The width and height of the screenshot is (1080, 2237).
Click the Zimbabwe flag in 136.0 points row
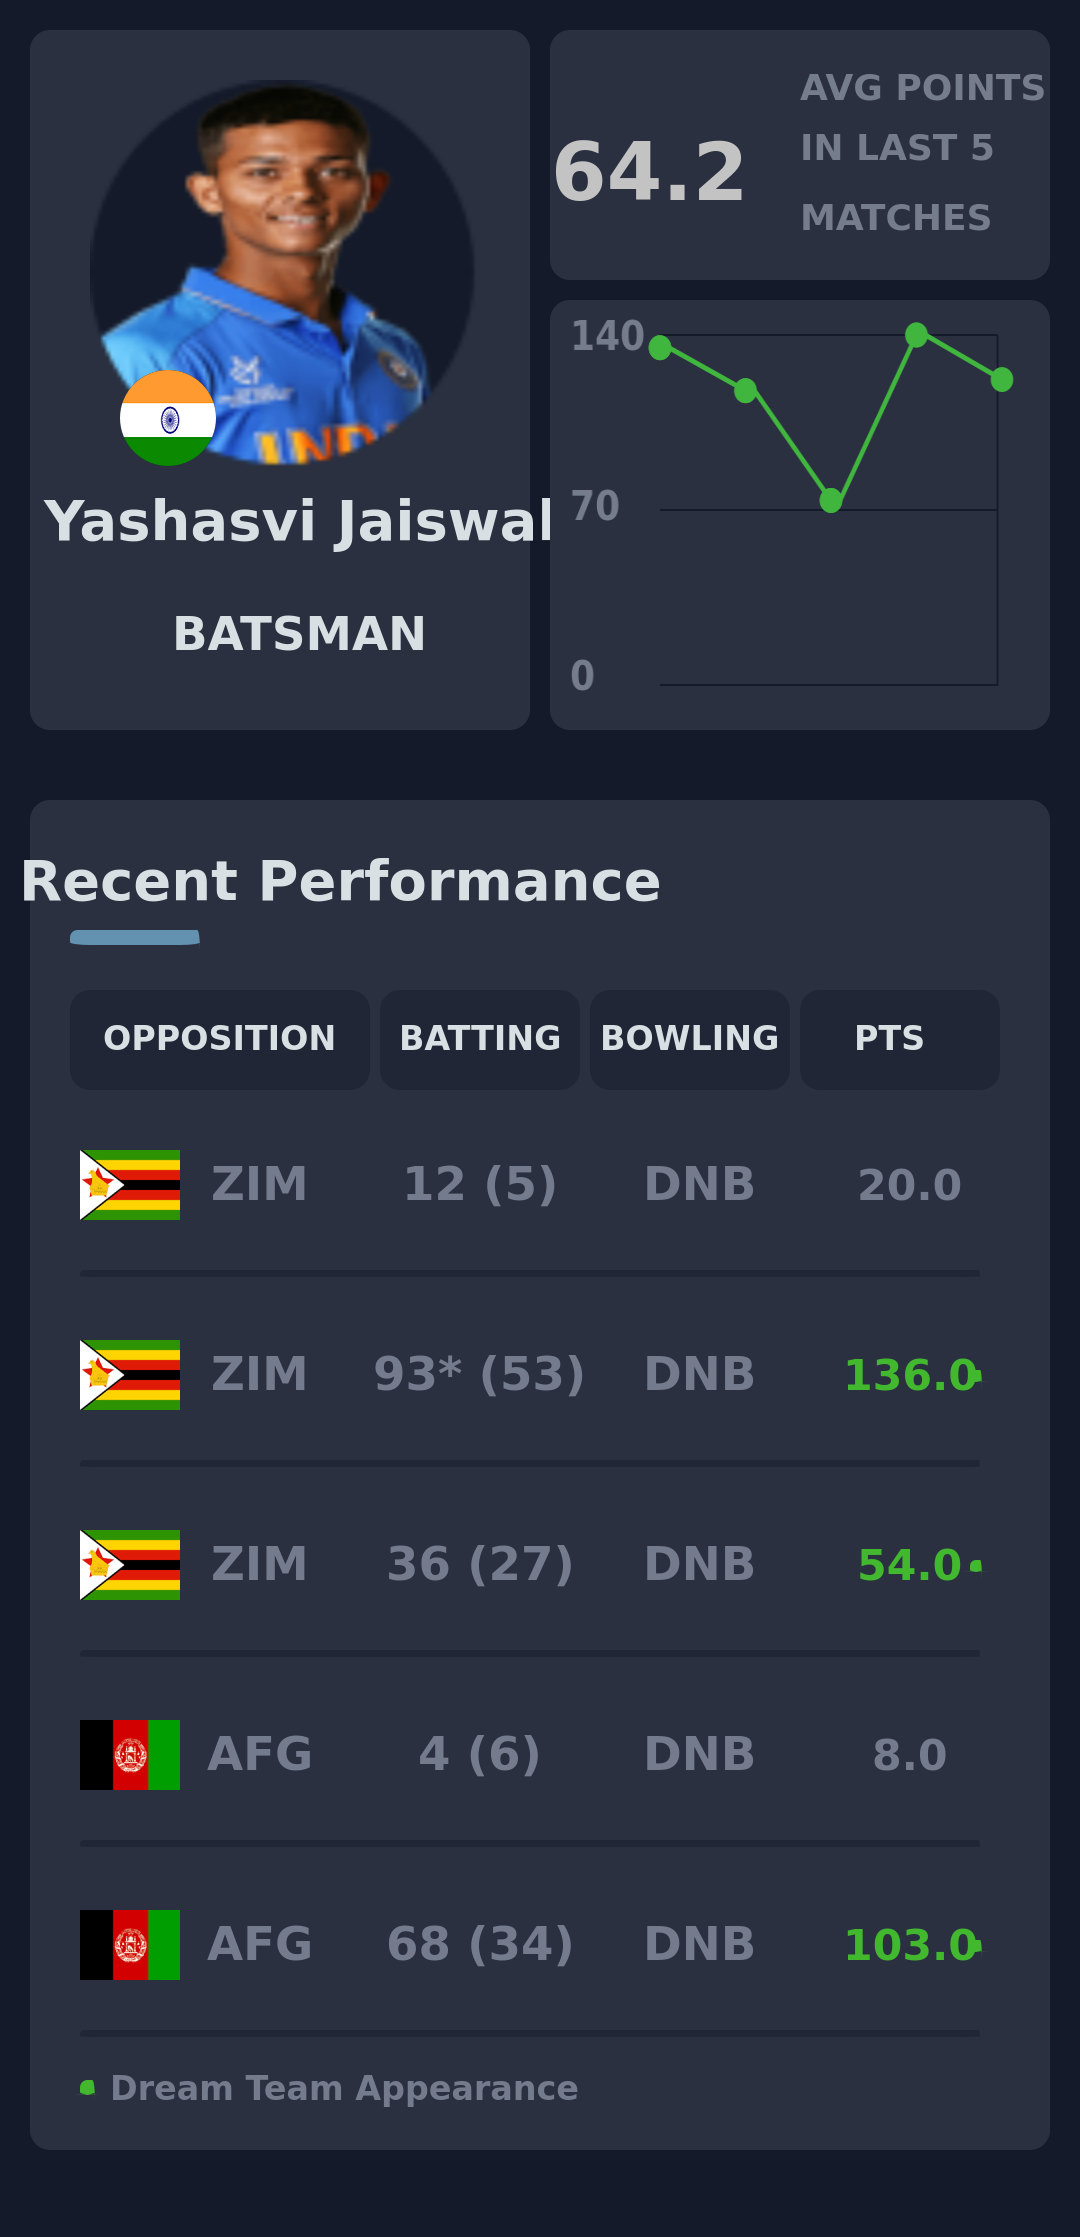pyautogui.click(x=130, y=1375)
